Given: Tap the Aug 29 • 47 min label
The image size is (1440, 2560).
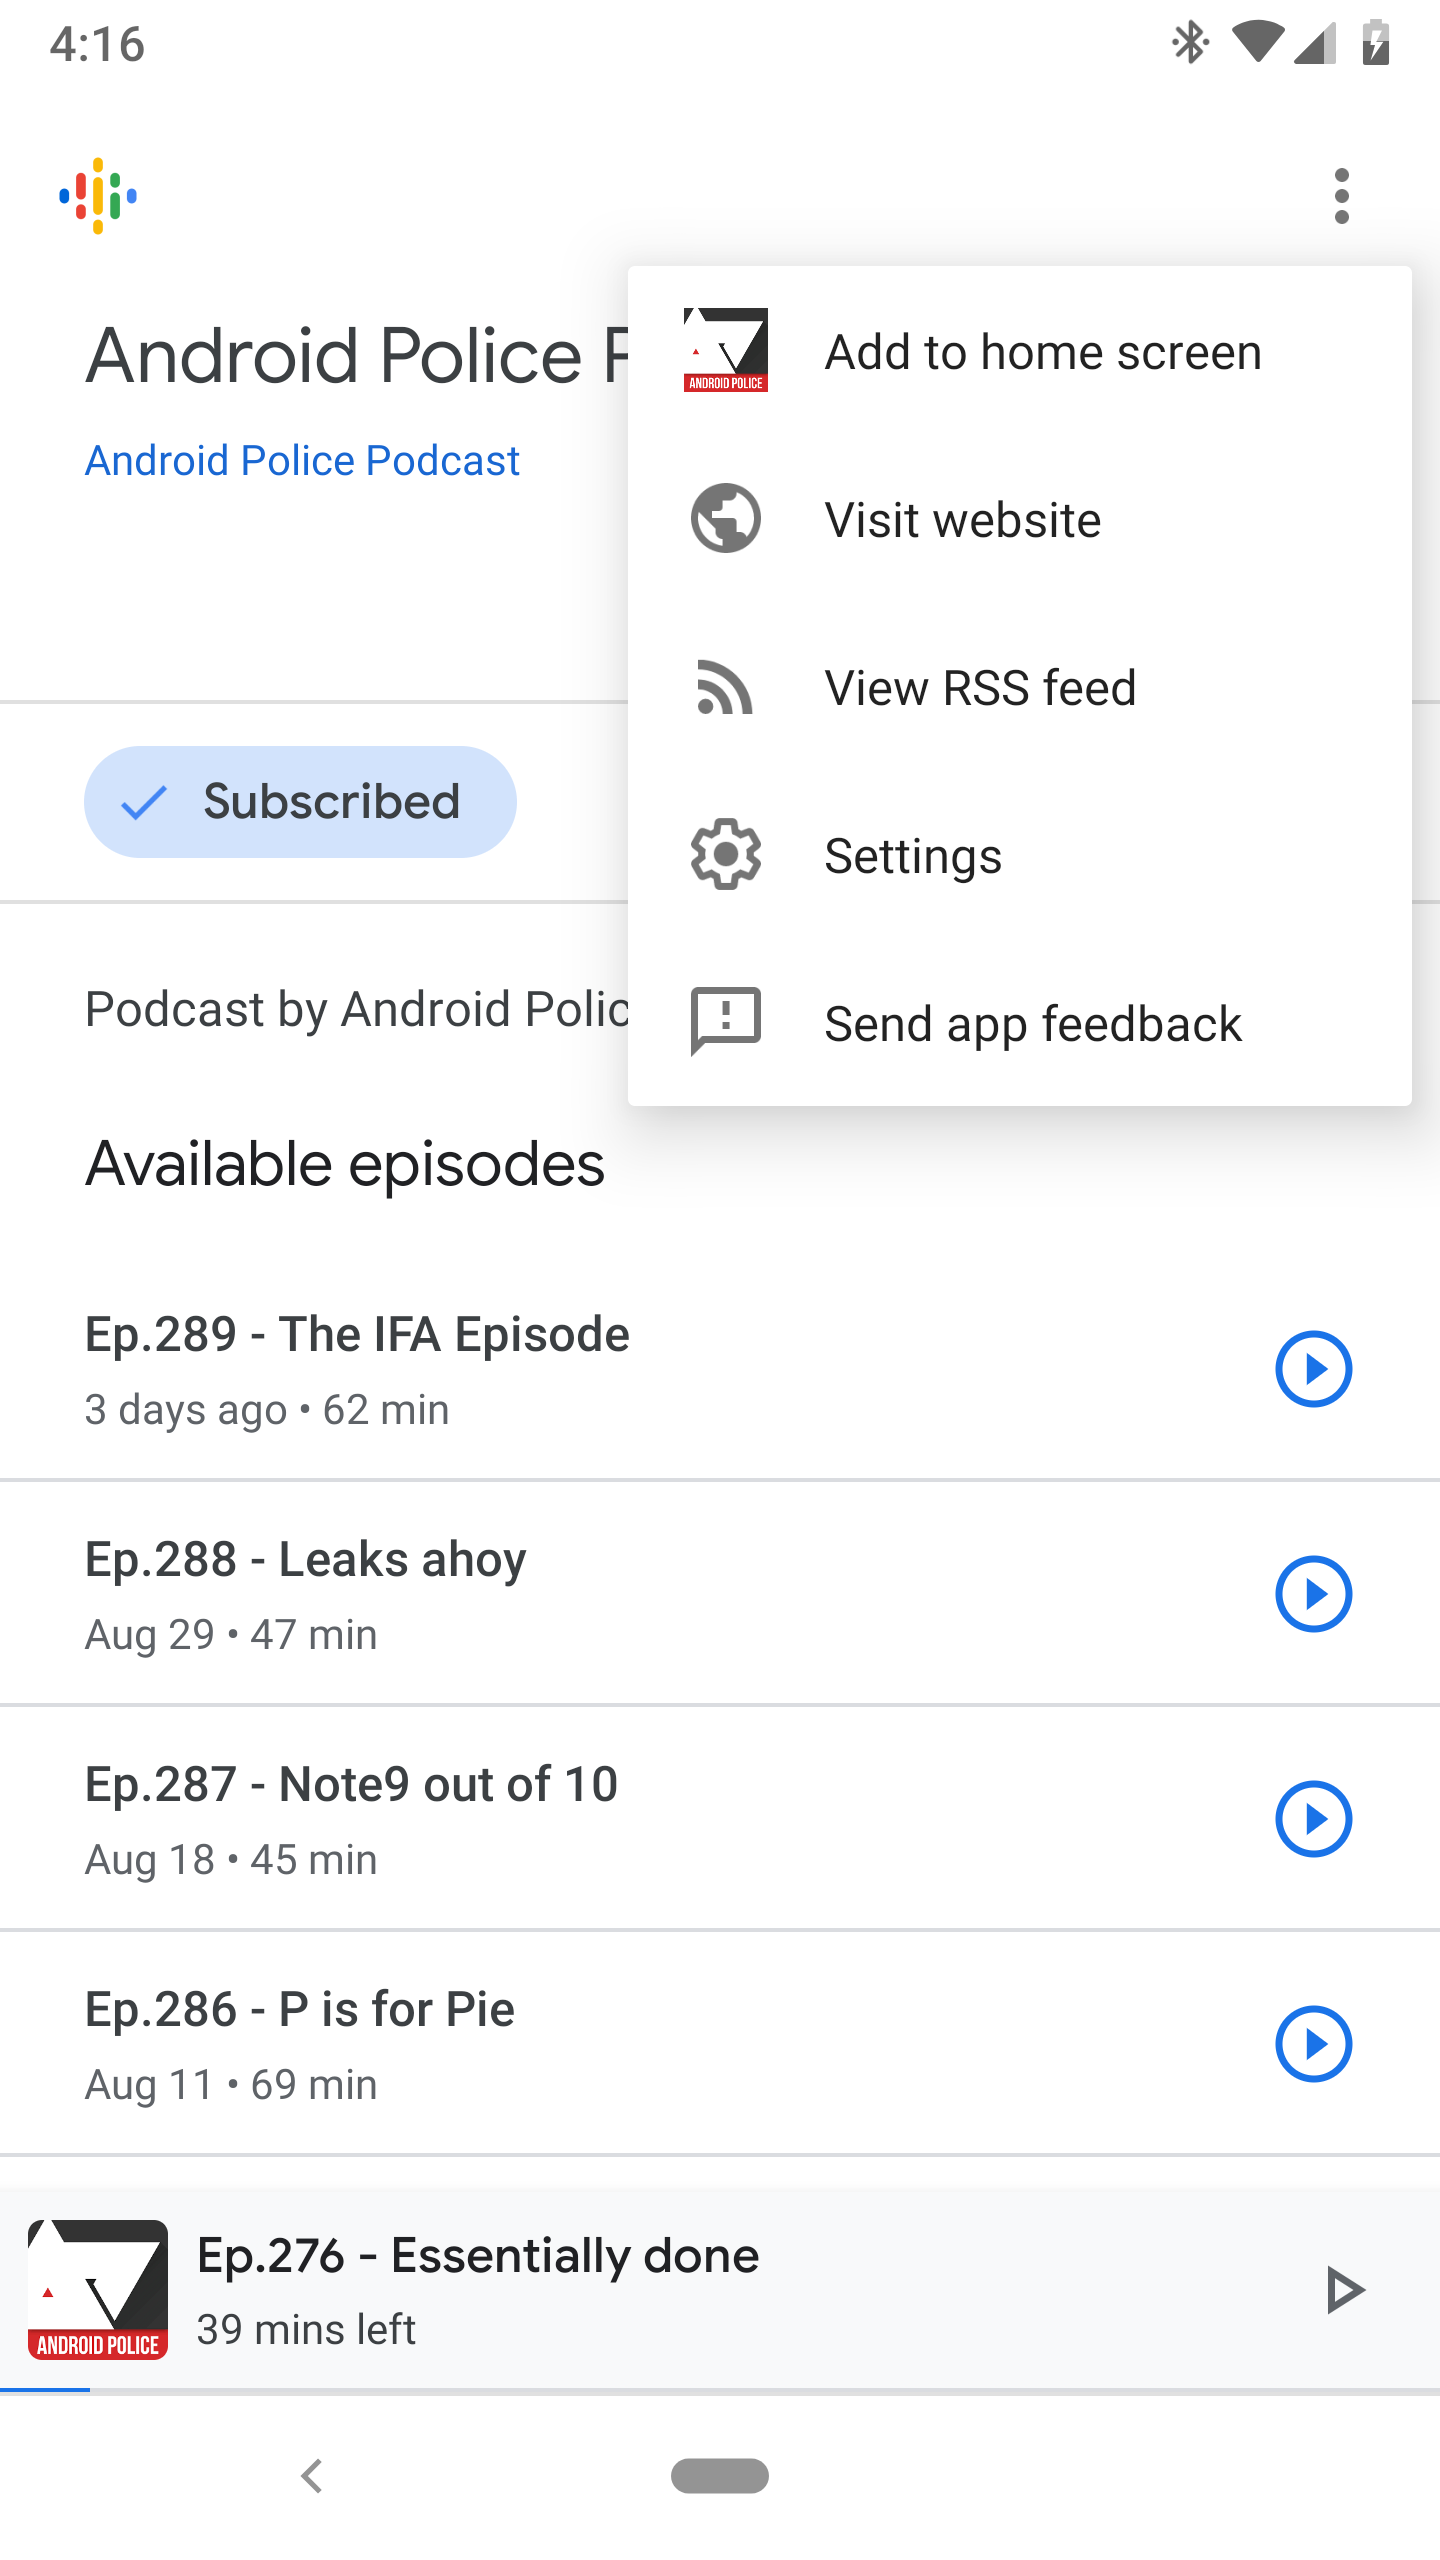Looking at the screenshot, I should click(231, 1635).
